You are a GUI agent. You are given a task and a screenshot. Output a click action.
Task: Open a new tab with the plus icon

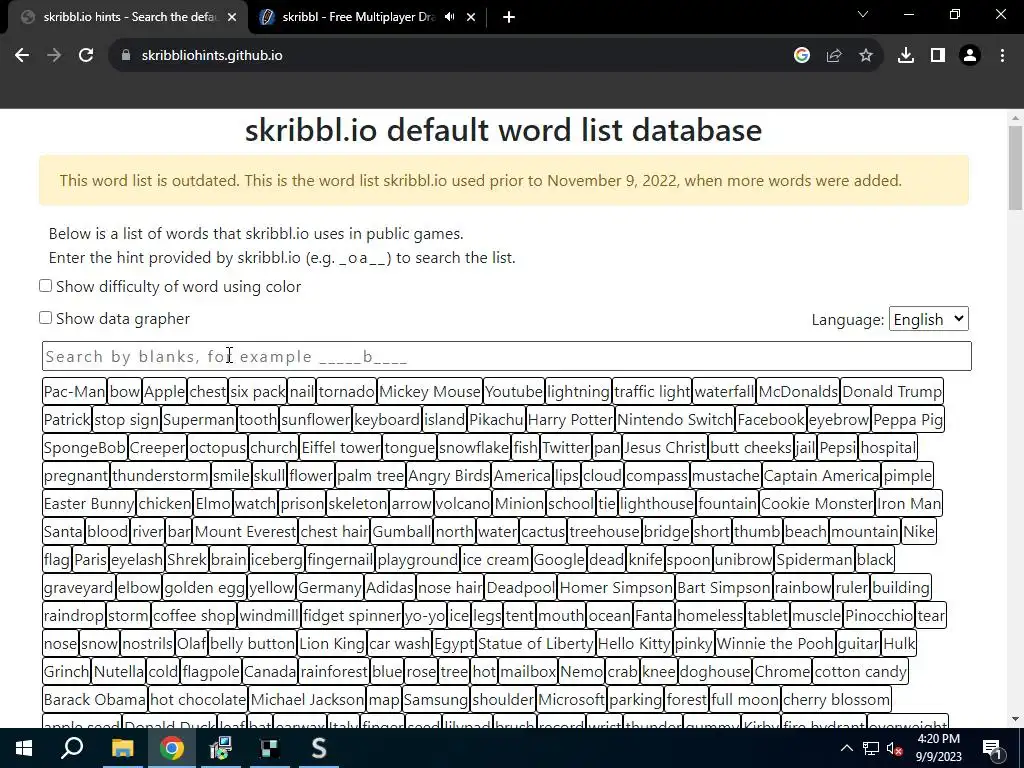pyautogui.click(x=509, y=17)
